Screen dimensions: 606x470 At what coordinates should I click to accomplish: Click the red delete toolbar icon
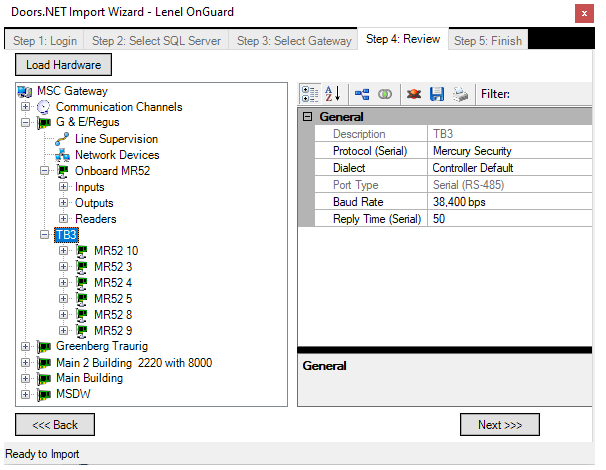pyautogui.click(x=413, y=94)
